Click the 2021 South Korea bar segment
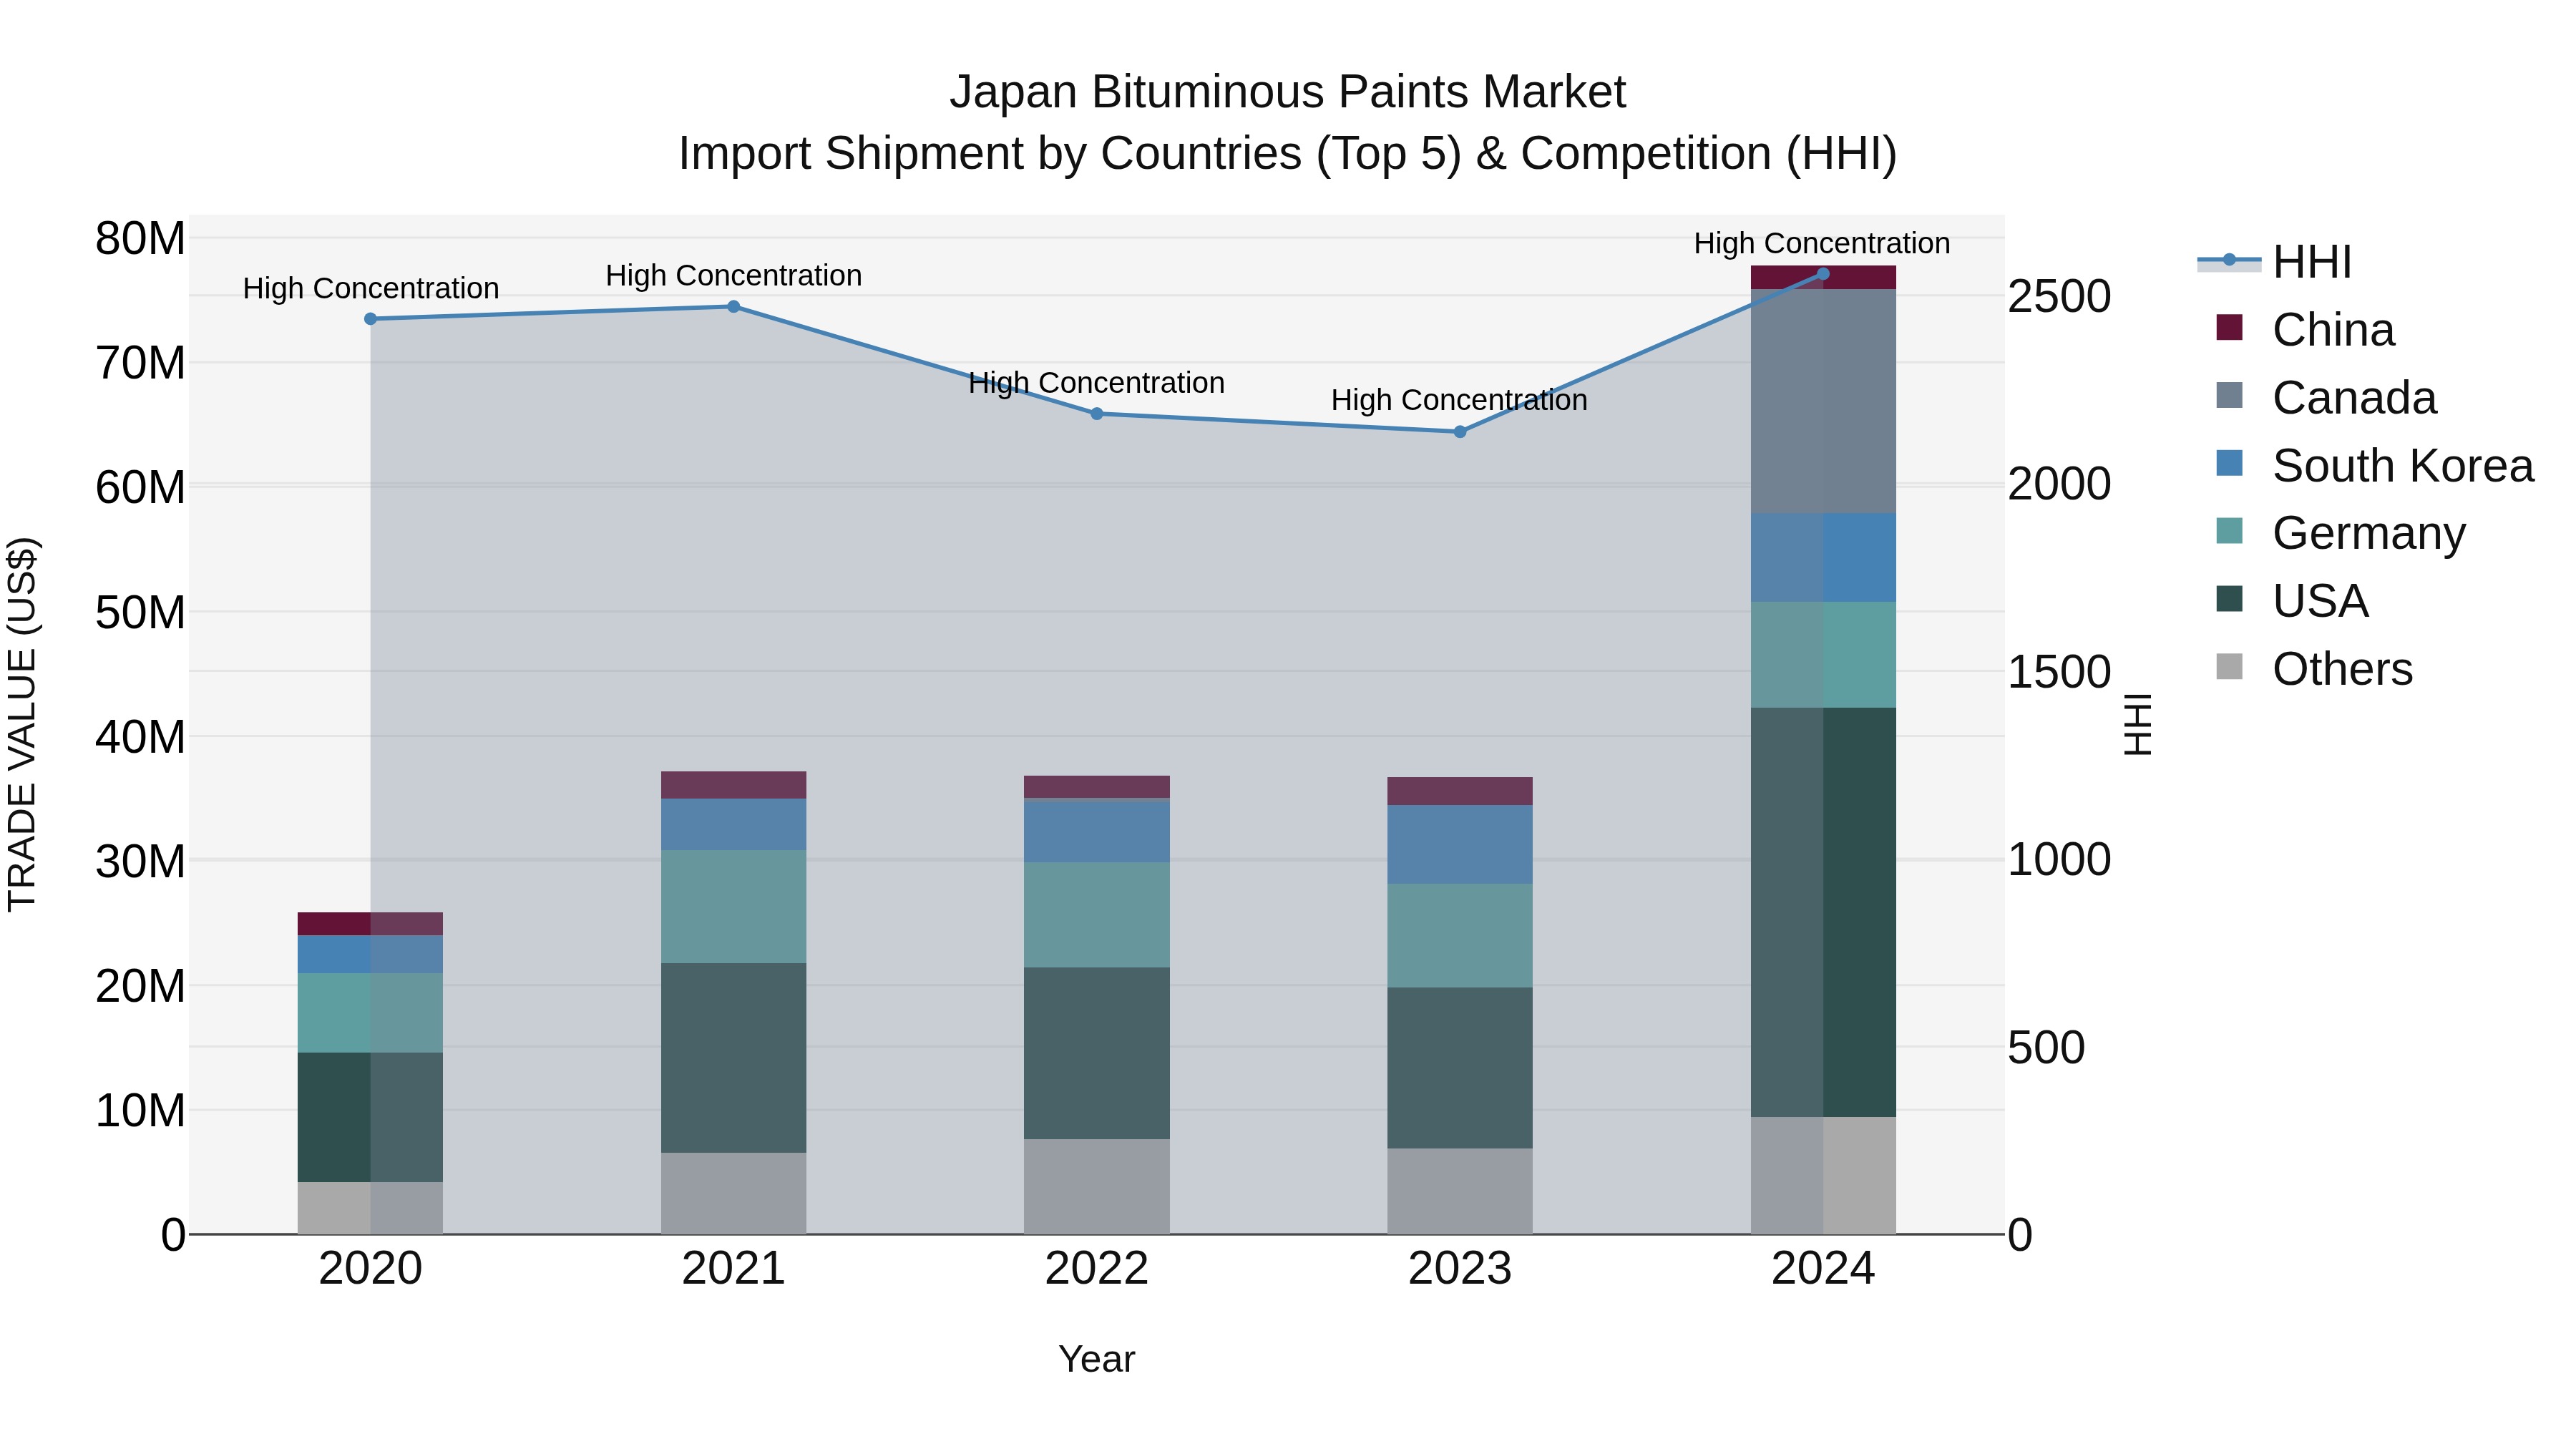The image size is (2576, 1449). (733, 825)
